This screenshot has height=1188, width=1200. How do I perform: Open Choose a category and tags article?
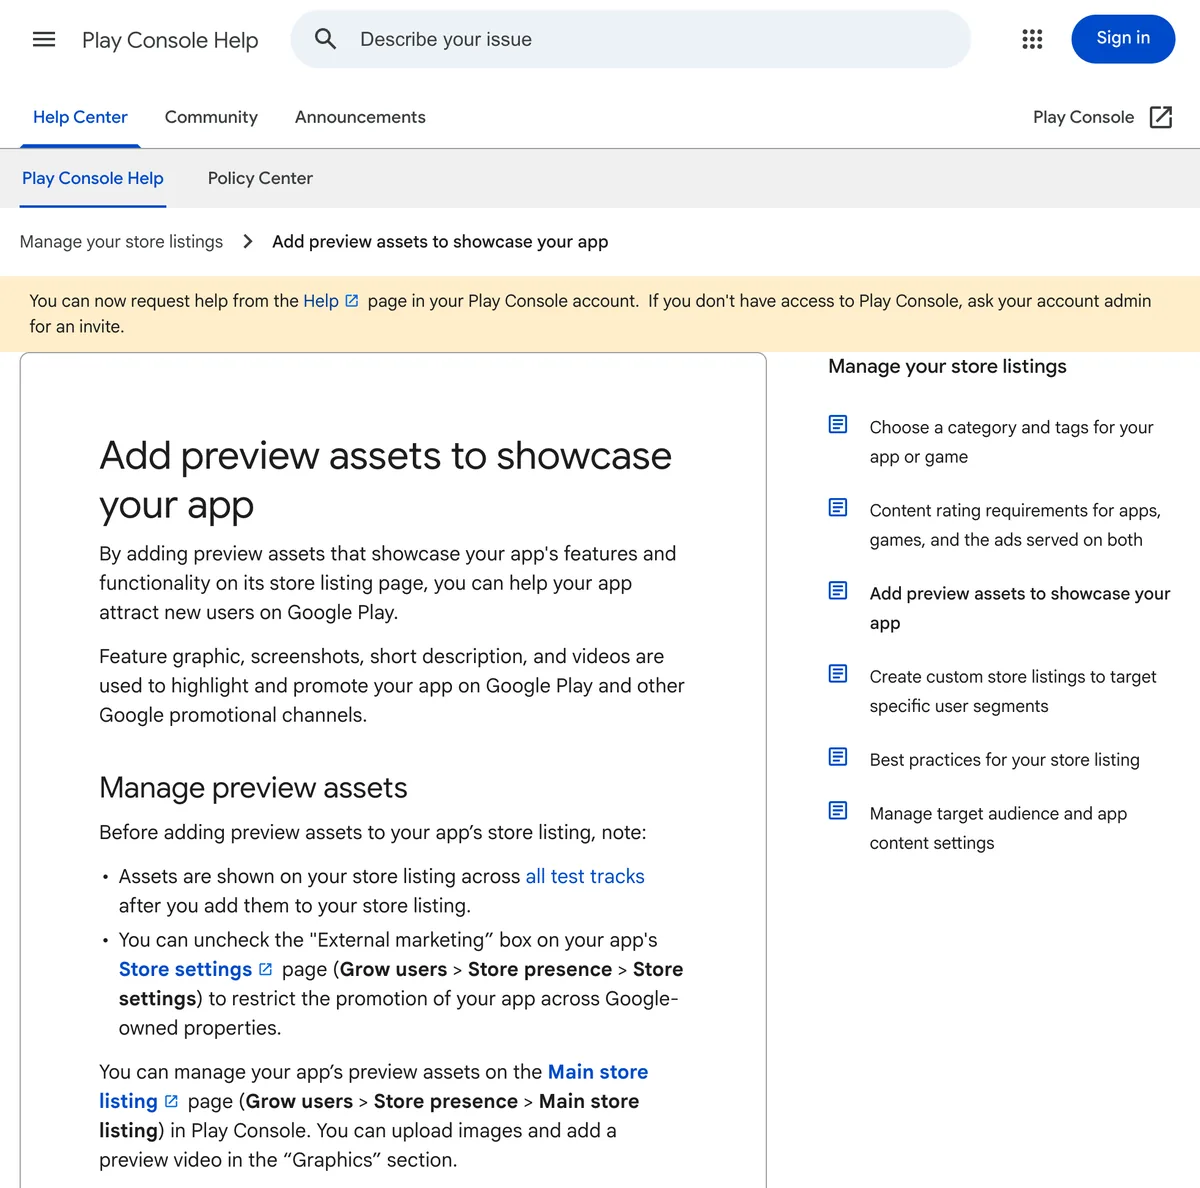click(x=1011, y=442)
